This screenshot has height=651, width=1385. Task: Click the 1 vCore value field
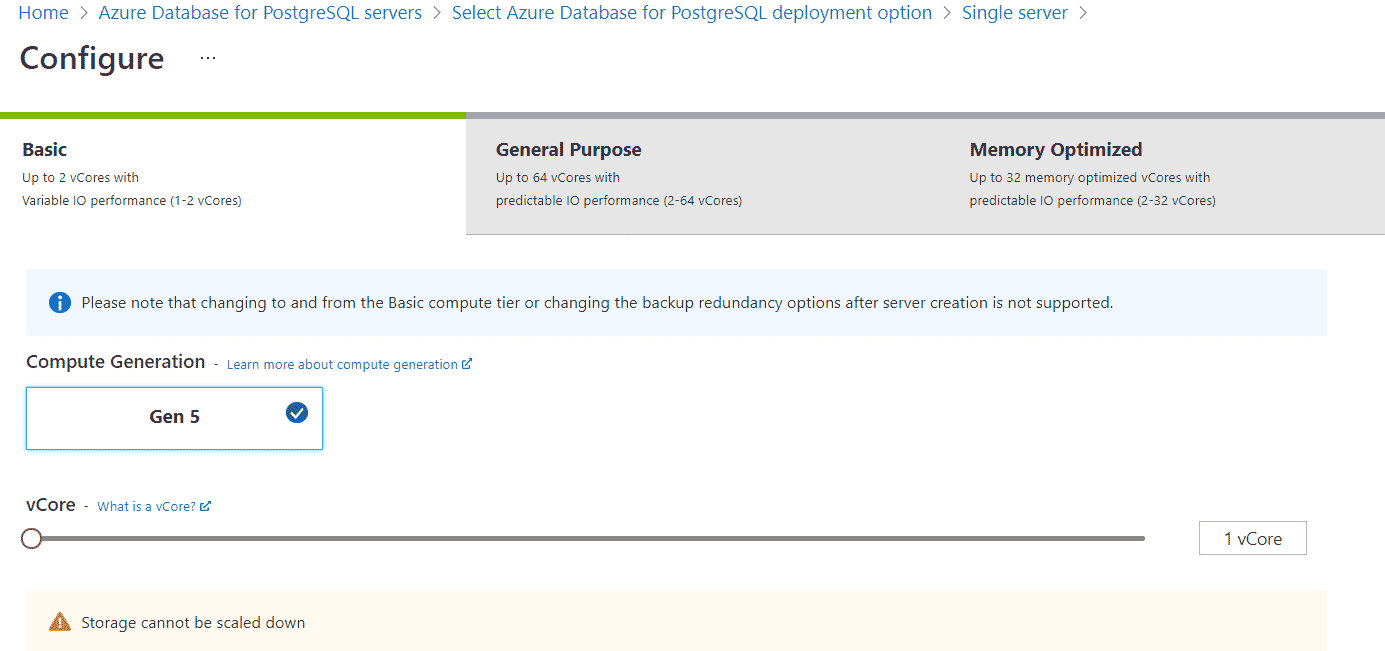coord(1252,538)
